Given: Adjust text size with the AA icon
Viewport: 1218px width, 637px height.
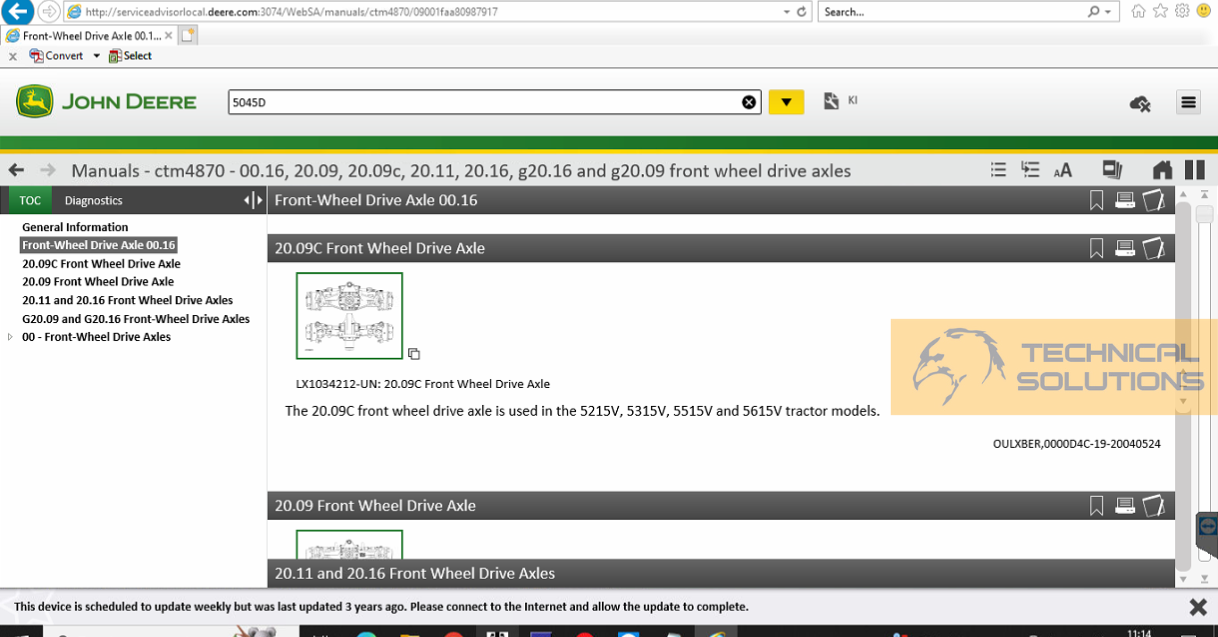Looking at the screenshot, I should click(1062, 170).
